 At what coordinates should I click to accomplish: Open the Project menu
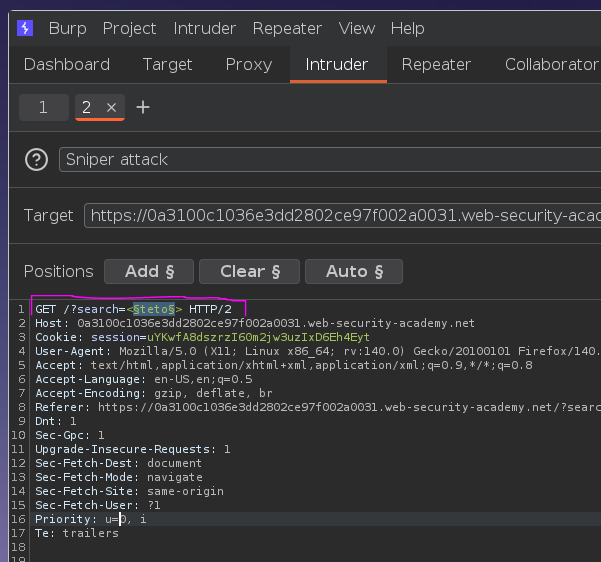tap(129, 28)
